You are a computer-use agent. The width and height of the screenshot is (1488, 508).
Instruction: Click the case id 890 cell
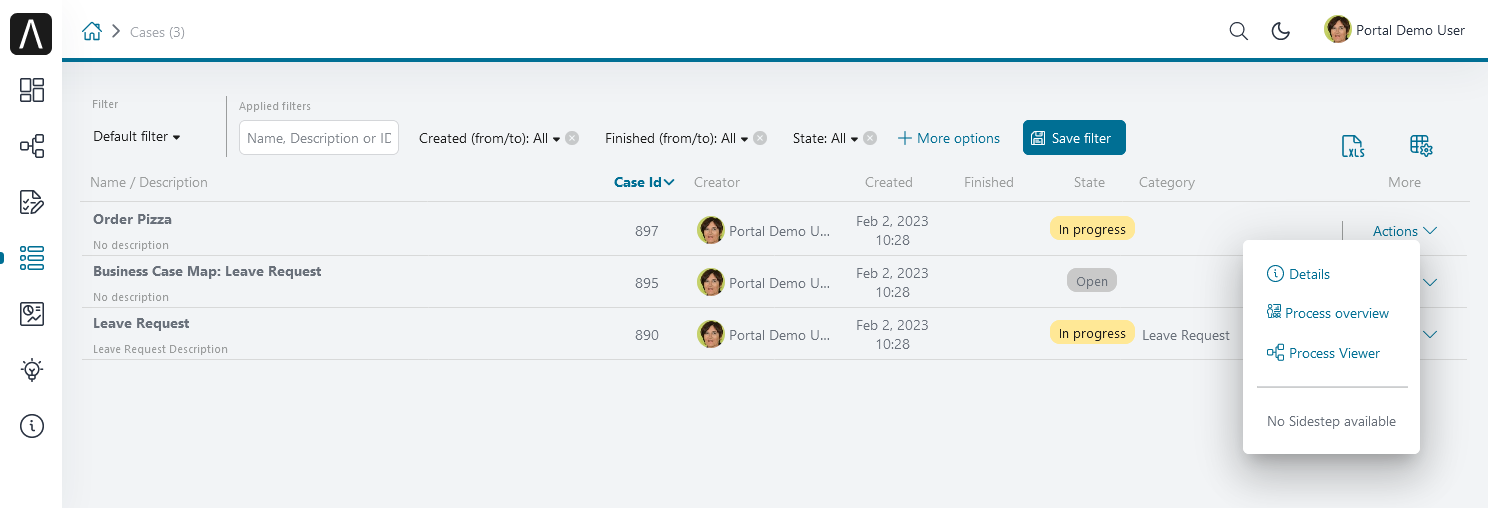click(647, 335)
